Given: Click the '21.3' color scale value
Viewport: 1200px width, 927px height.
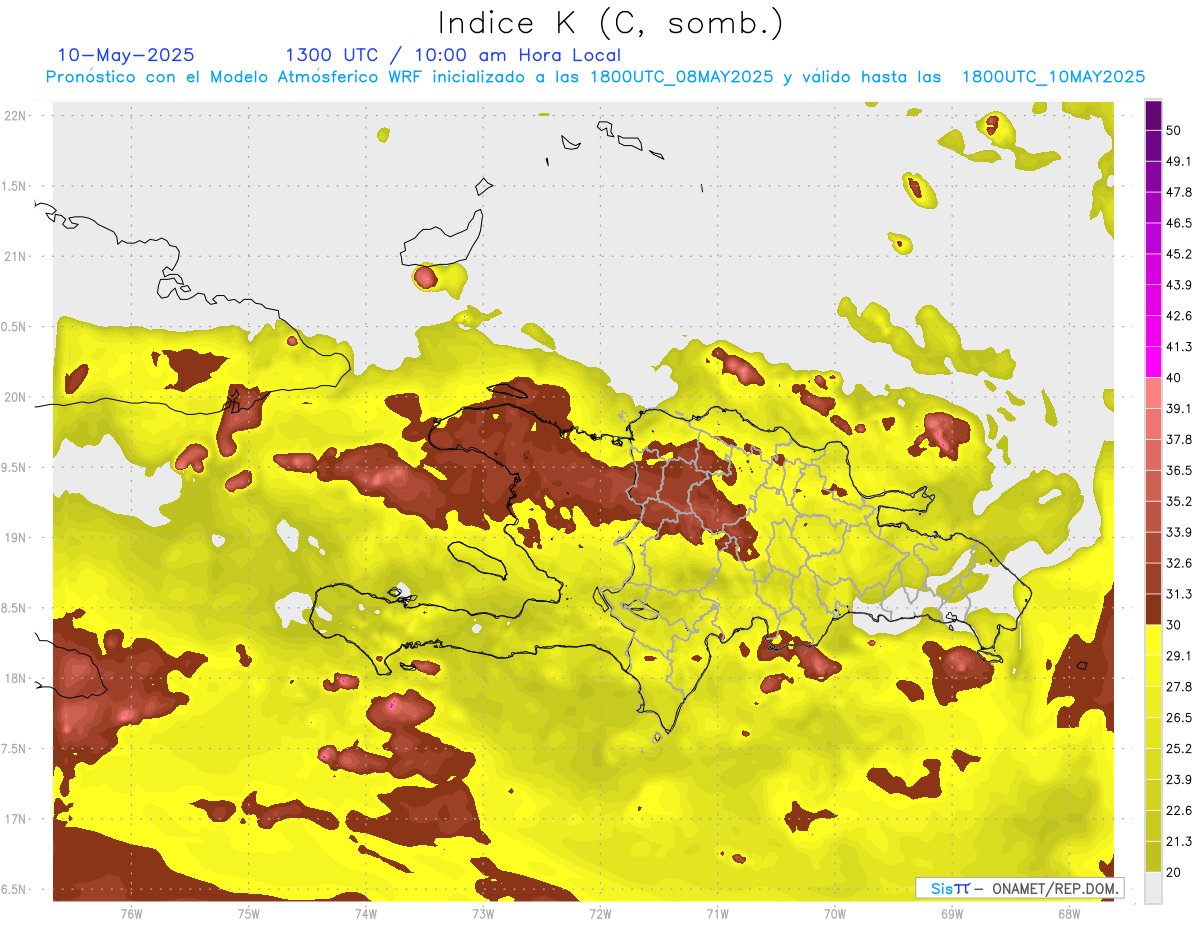Looking at the screenshot, I should pos(1179,841).
